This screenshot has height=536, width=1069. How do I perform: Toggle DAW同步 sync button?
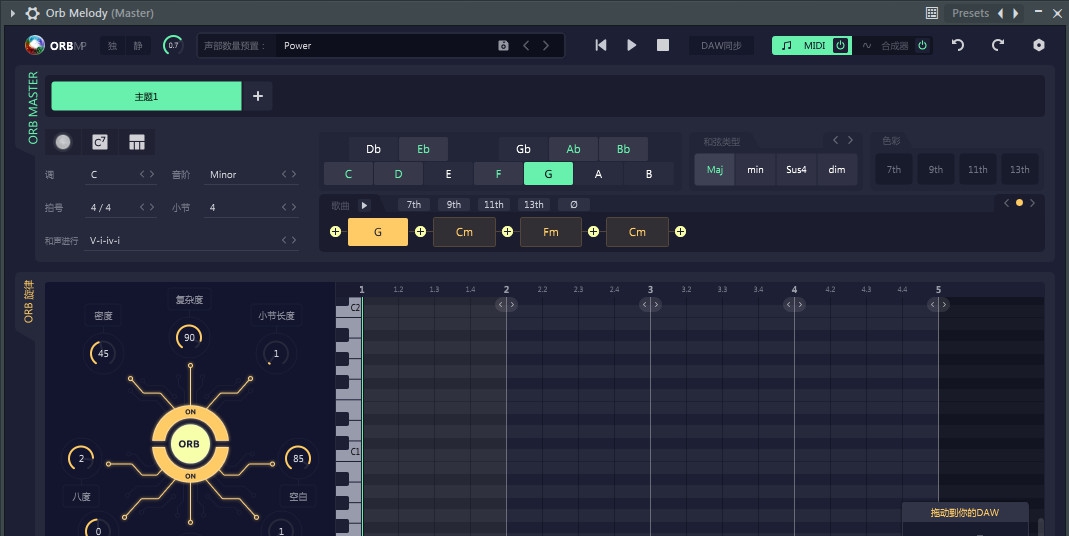pyautogui.click(x=721, y=46)
